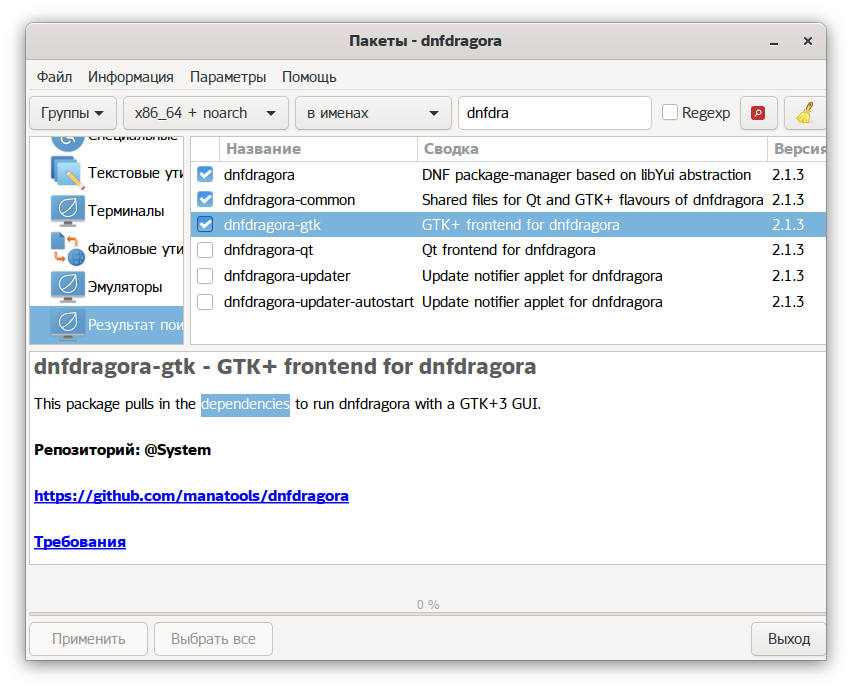Click the Название column header
This screenshot has width=852, height=689.
click(x=318, y=149)
